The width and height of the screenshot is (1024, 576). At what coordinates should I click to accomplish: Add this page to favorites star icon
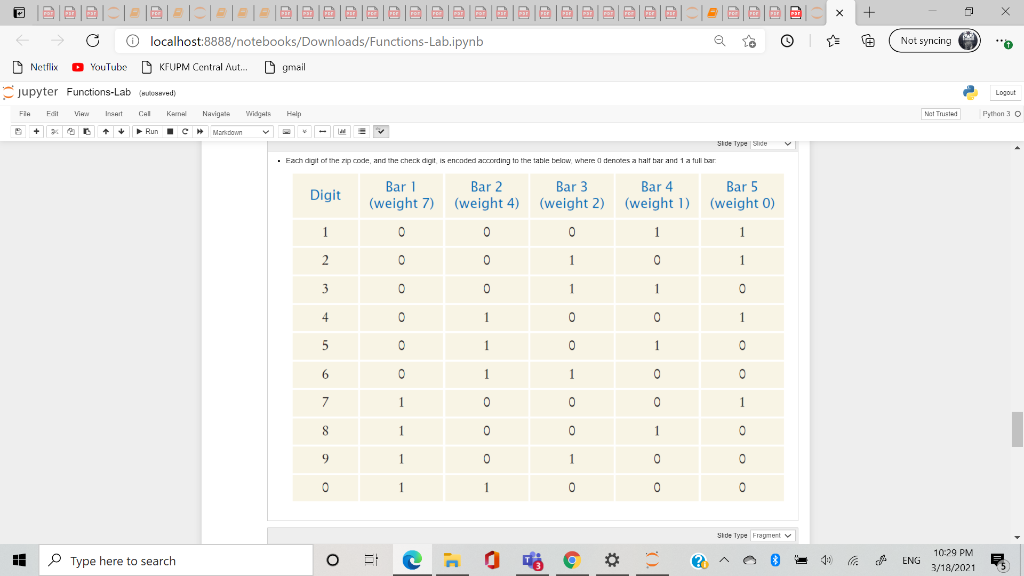pos(749,41)
